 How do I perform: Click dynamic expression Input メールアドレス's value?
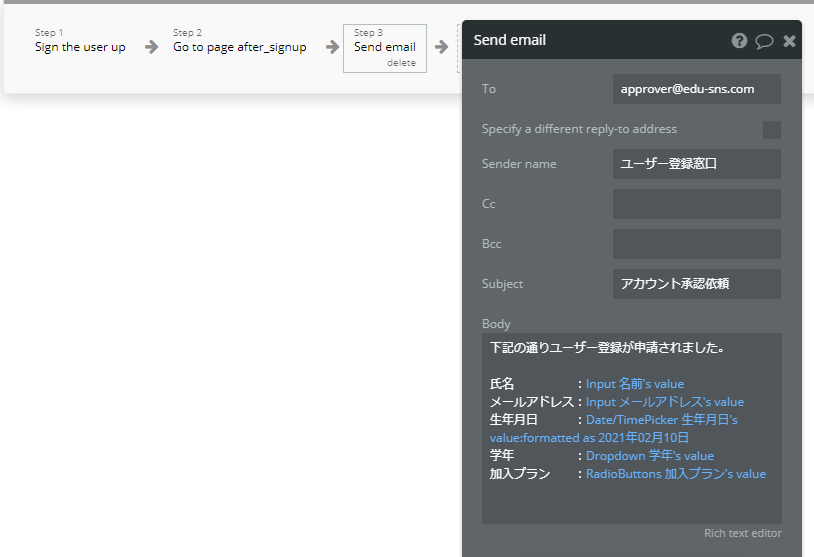click(x=665, y=402)
